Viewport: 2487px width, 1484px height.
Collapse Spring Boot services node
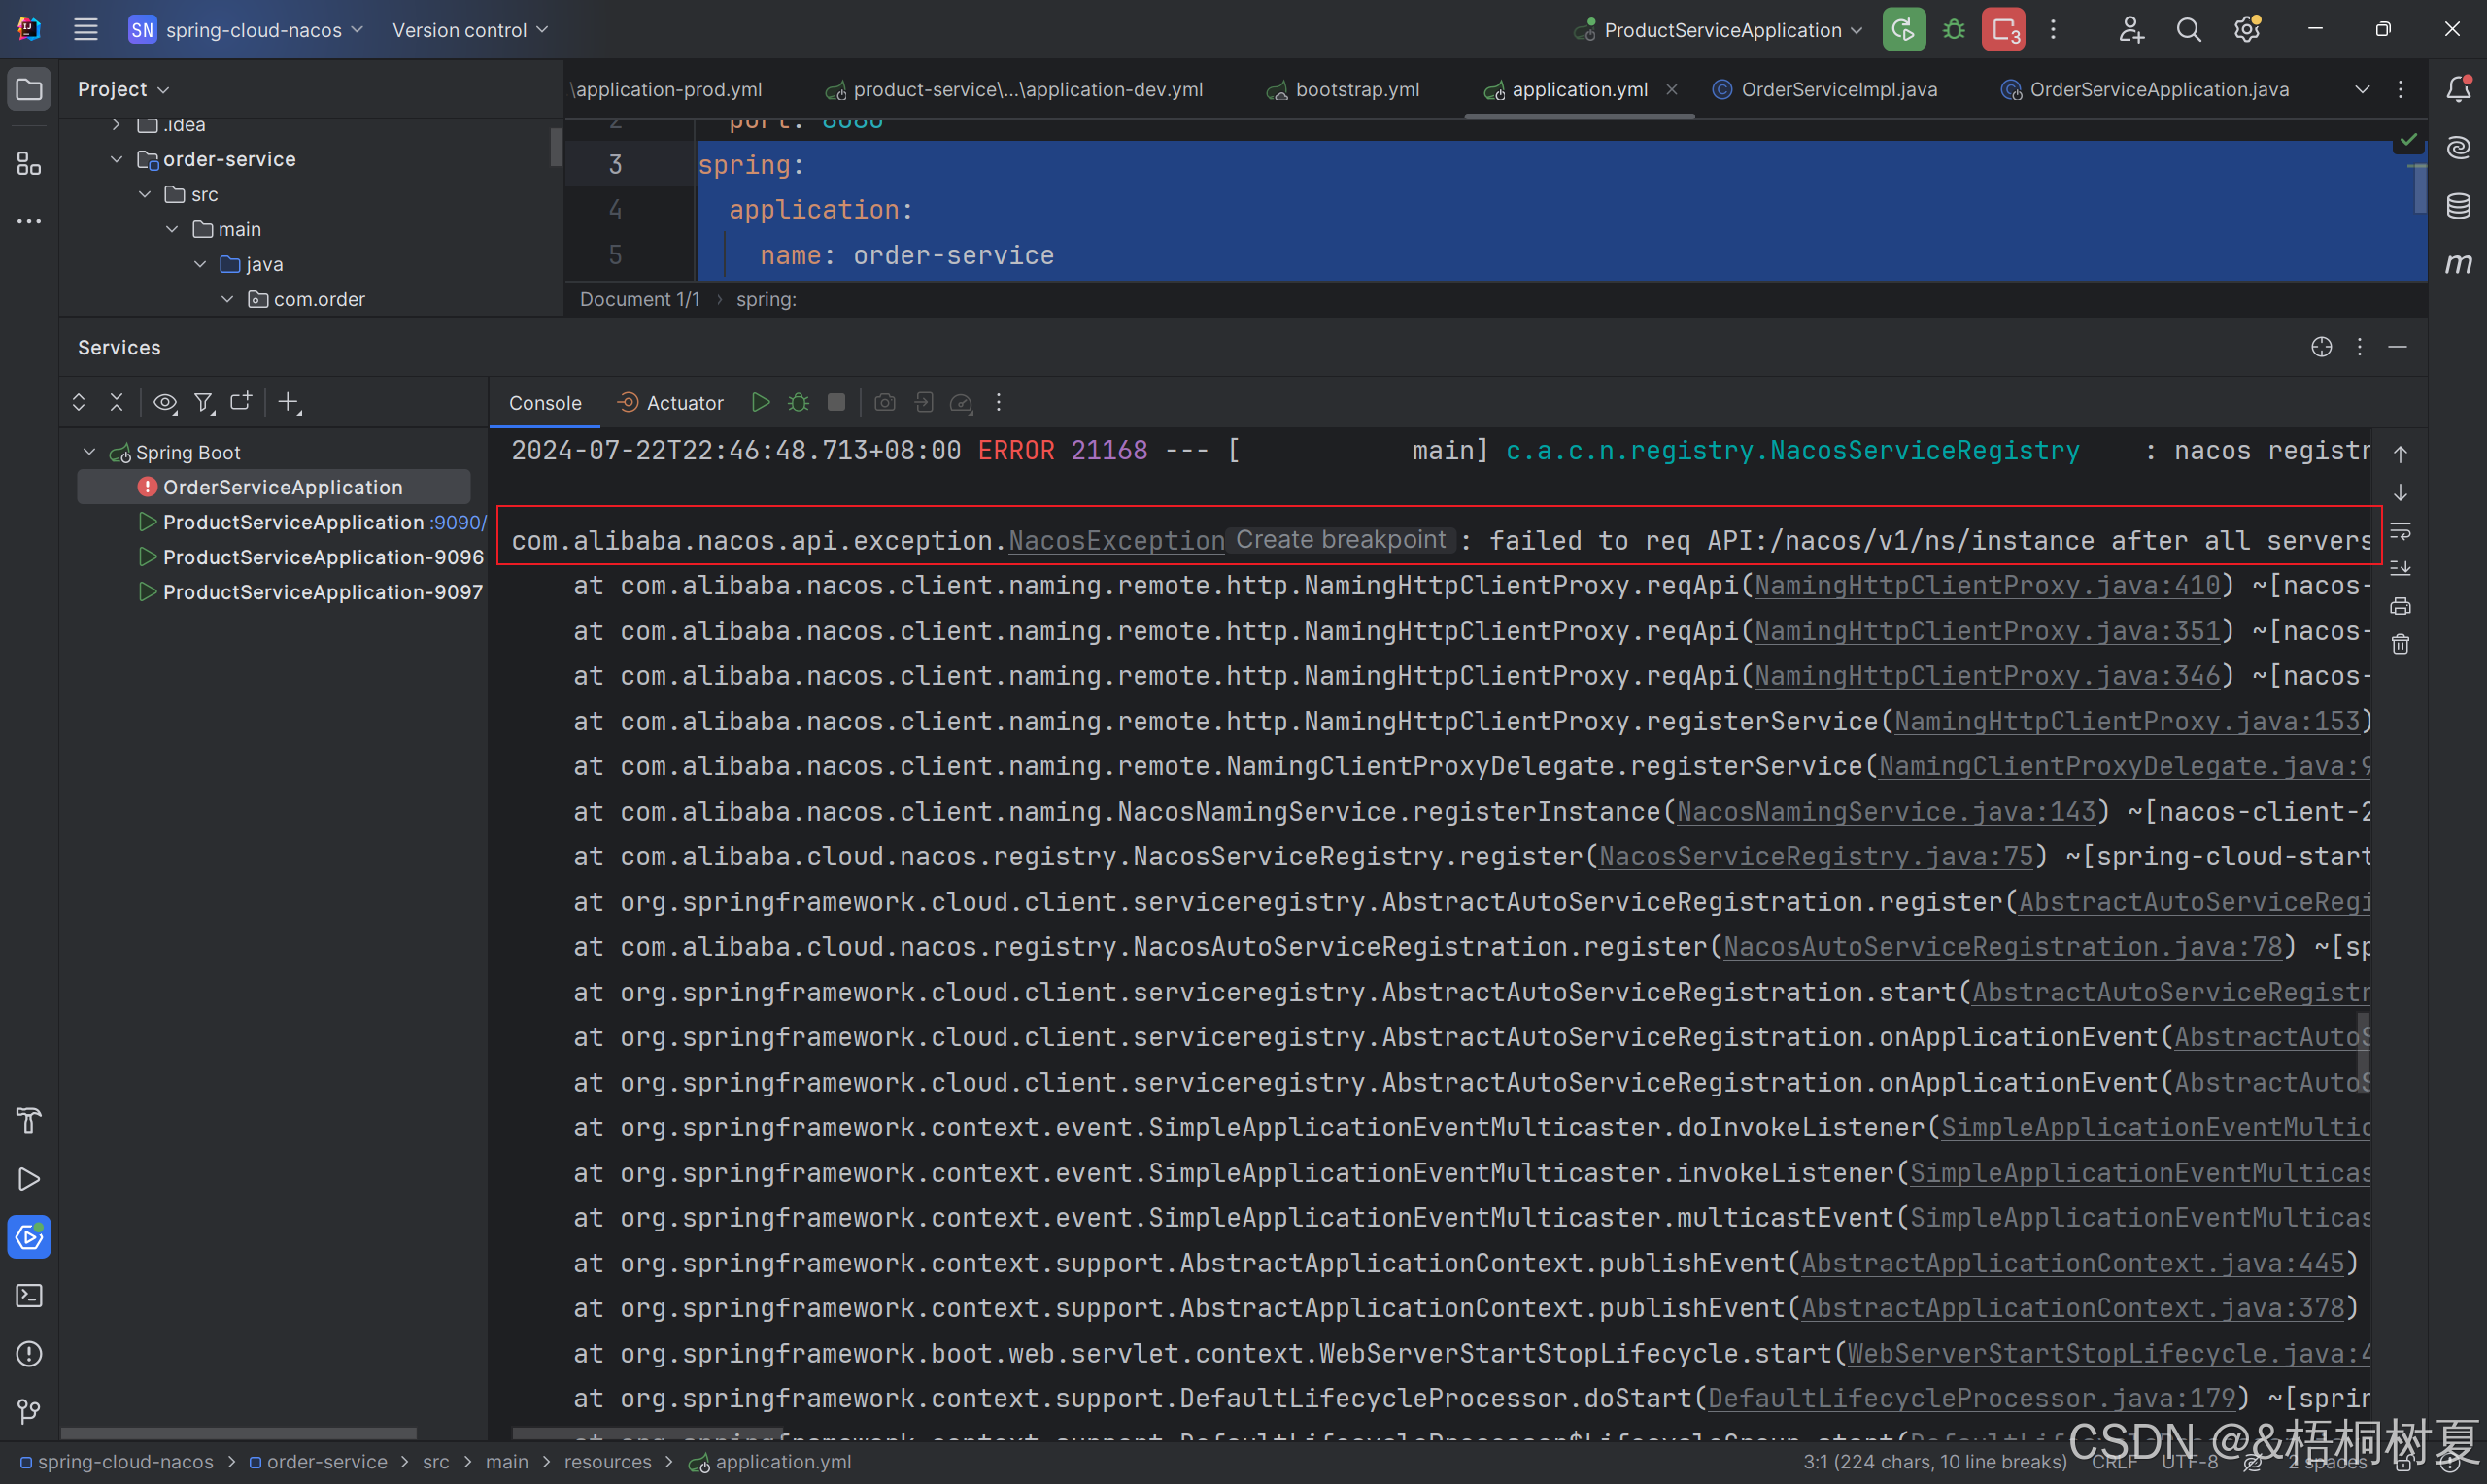click(x=89, y=452)
